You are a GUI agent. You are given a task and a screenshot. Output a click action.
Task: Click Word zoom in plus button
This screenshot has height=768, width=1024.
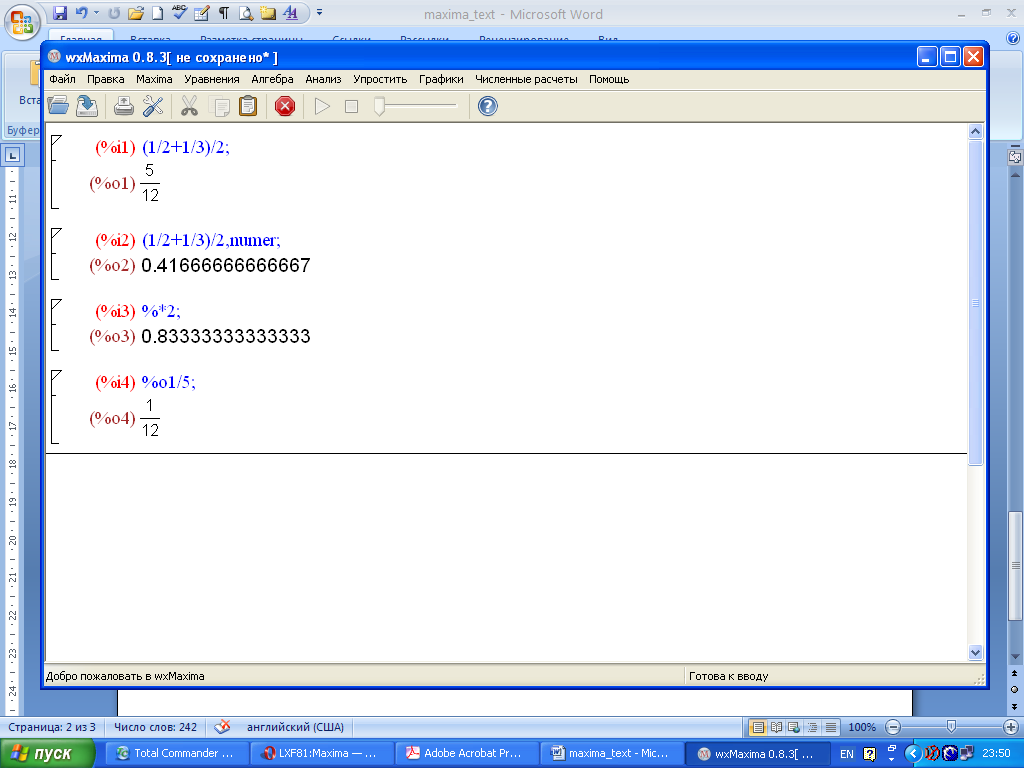coord(1010,727)
